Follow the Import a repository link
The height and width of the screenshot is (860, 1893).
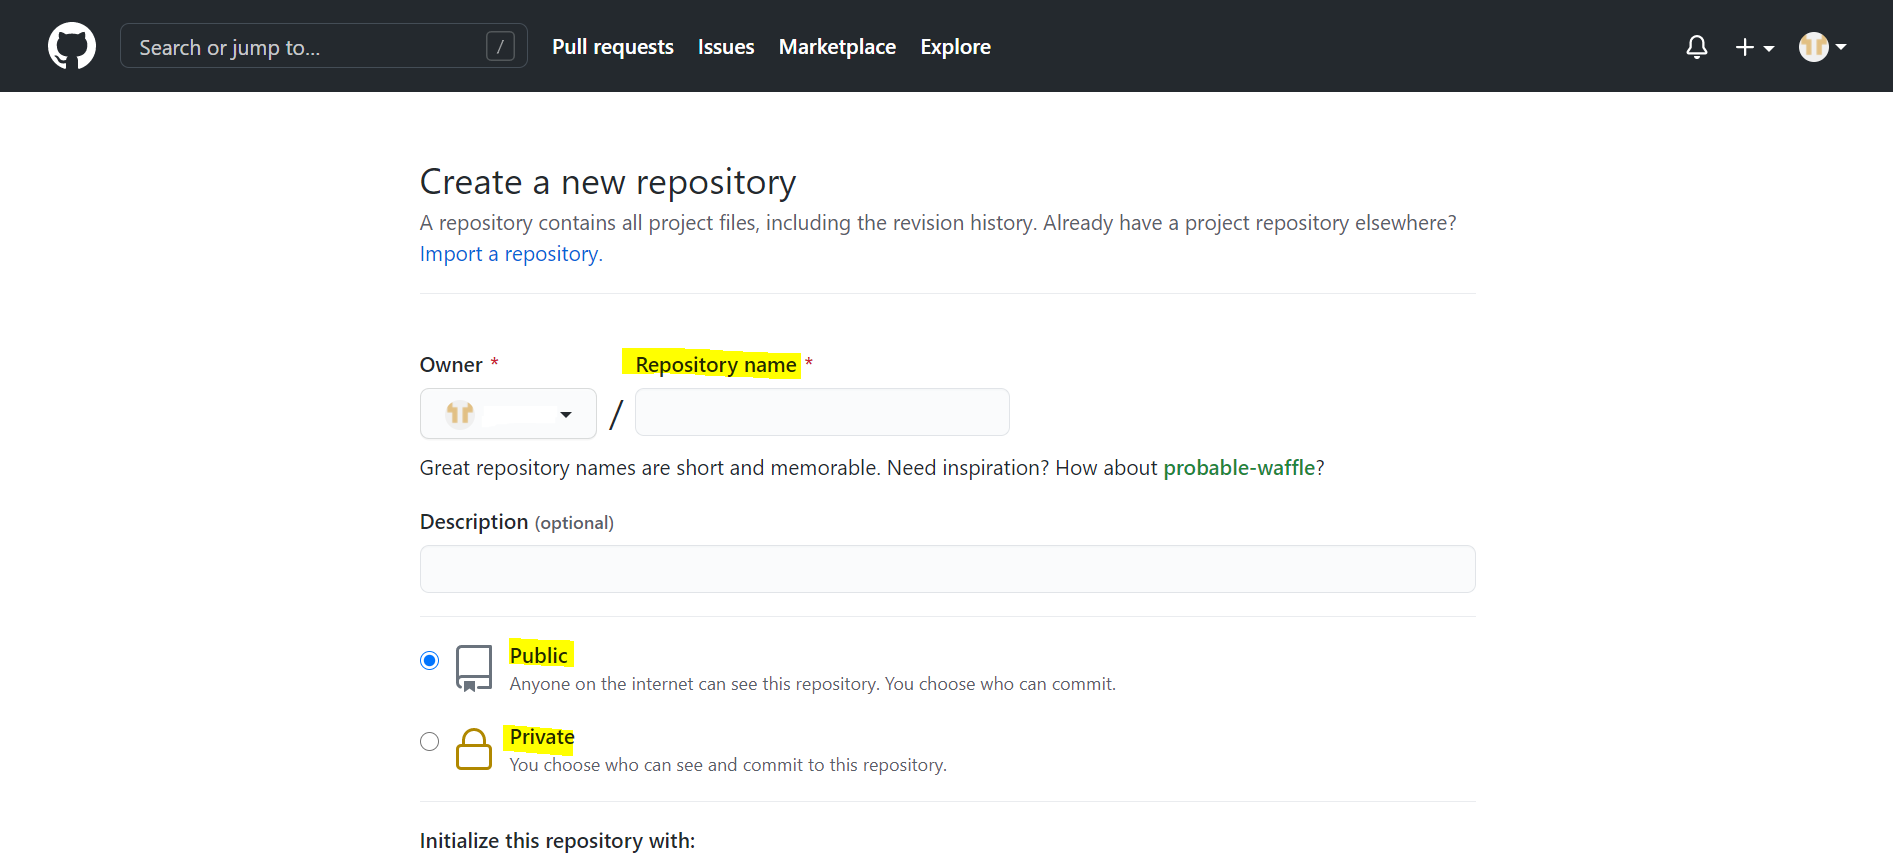[x=511, y=254]
